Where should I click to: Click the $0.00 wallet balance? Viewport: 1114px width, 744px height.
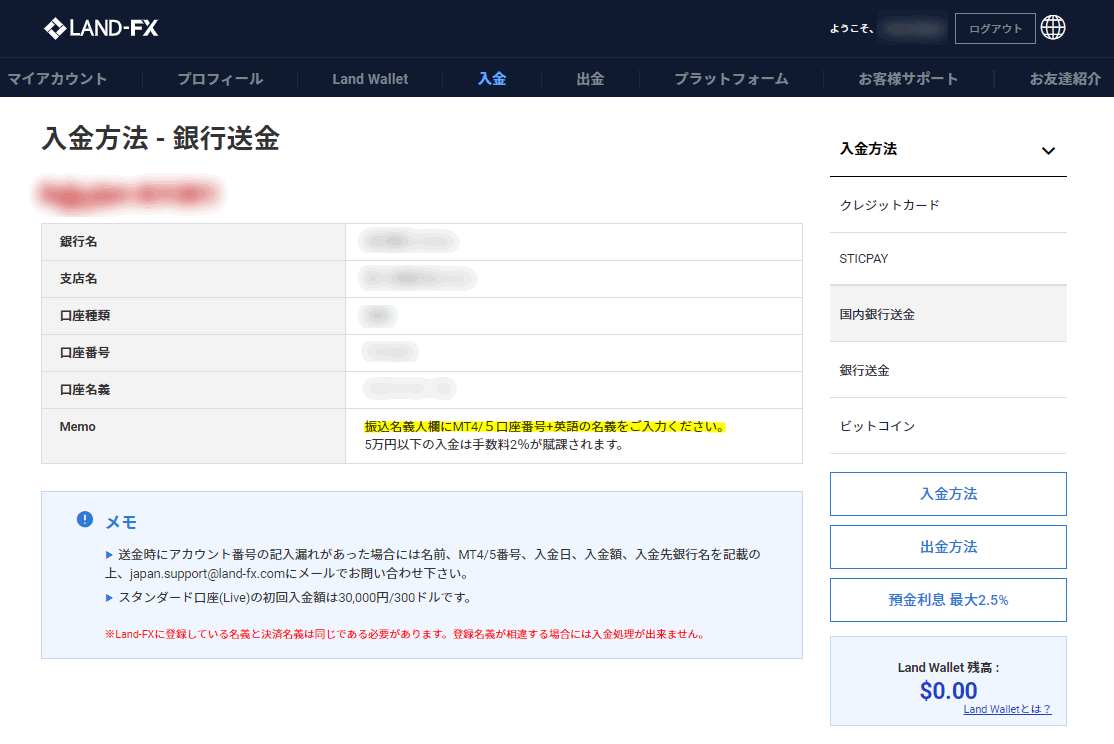pyautogui.click(x=948, y=690)
